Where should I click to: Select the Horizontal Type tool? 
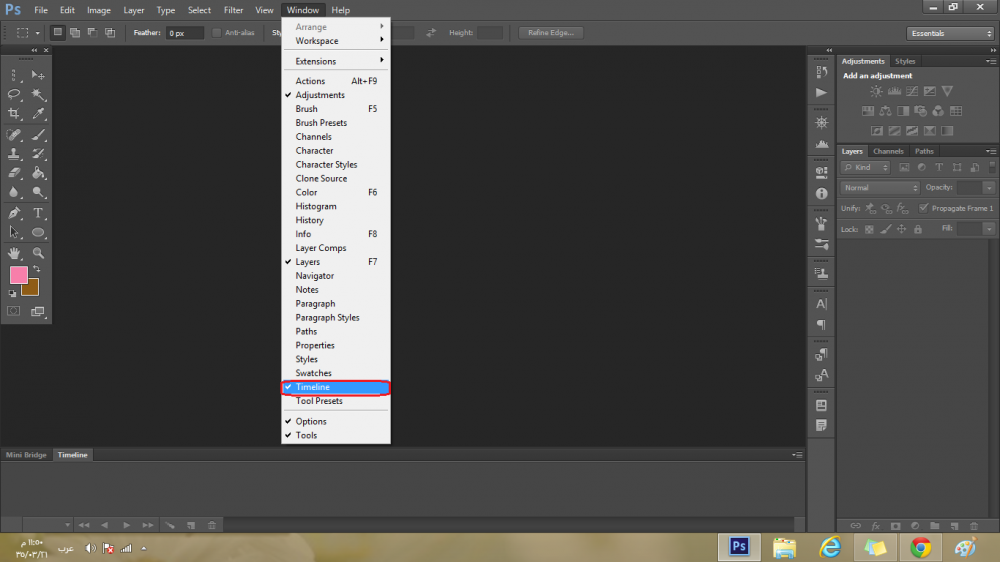(x=39, y=213)
